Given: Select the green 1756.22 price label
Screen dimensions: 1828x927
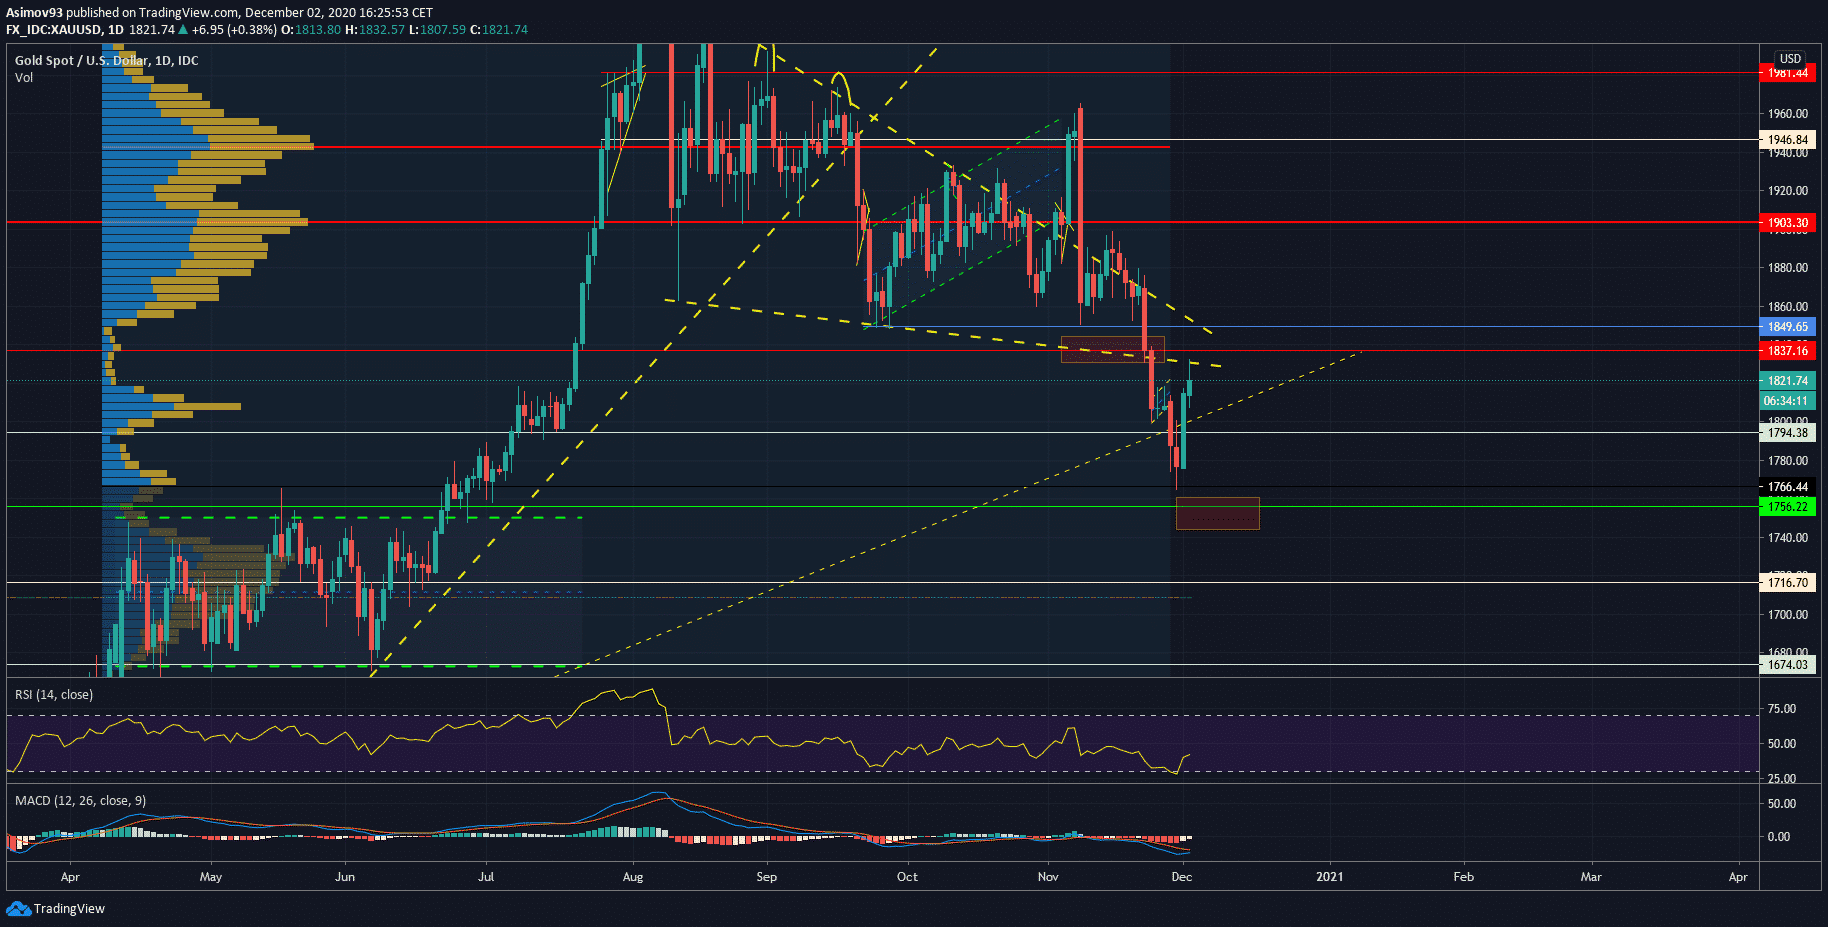Looking at the screenshot, I should click(1787, 507).
